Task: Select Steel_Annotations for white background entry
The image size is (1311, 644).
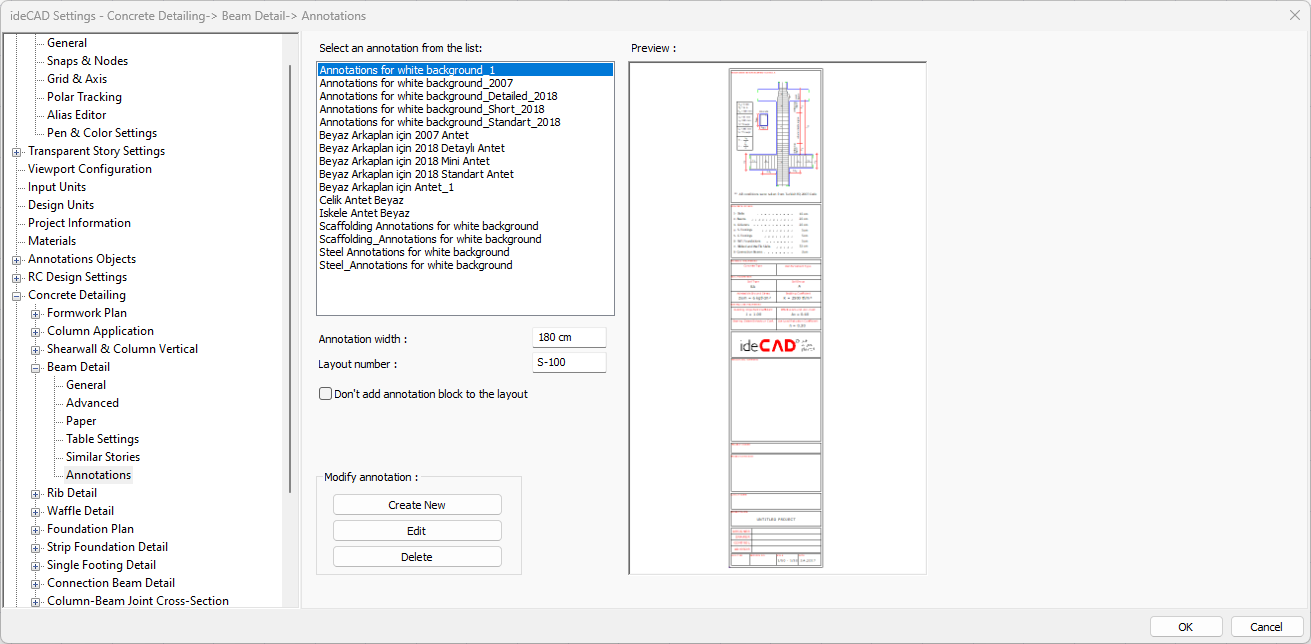Action: pyautogui.click(x=415, y=265)
